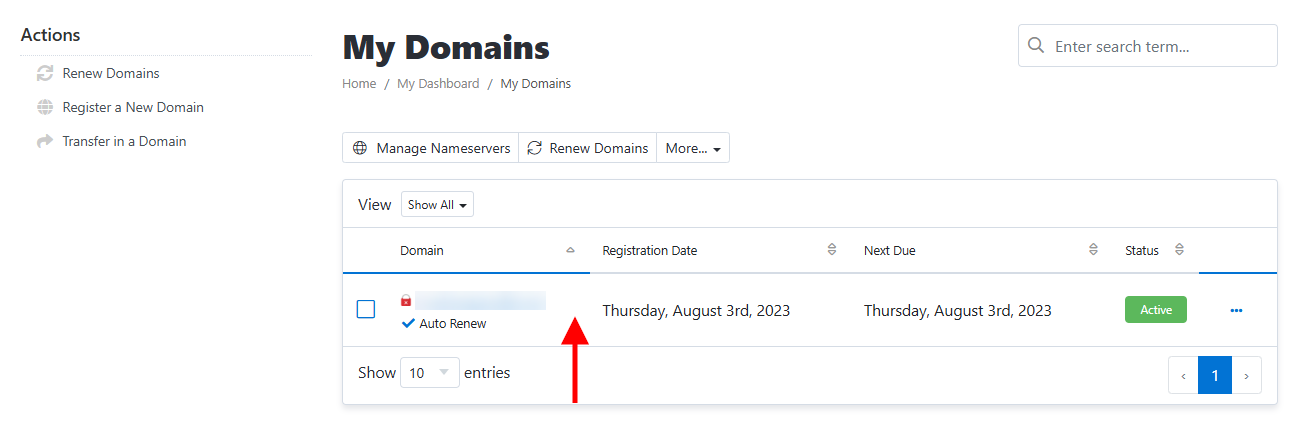This screenshot has height=443, width=1298.
Task: Click the globe icon beside Register a New Domain
Action: [x=44, y=107]
